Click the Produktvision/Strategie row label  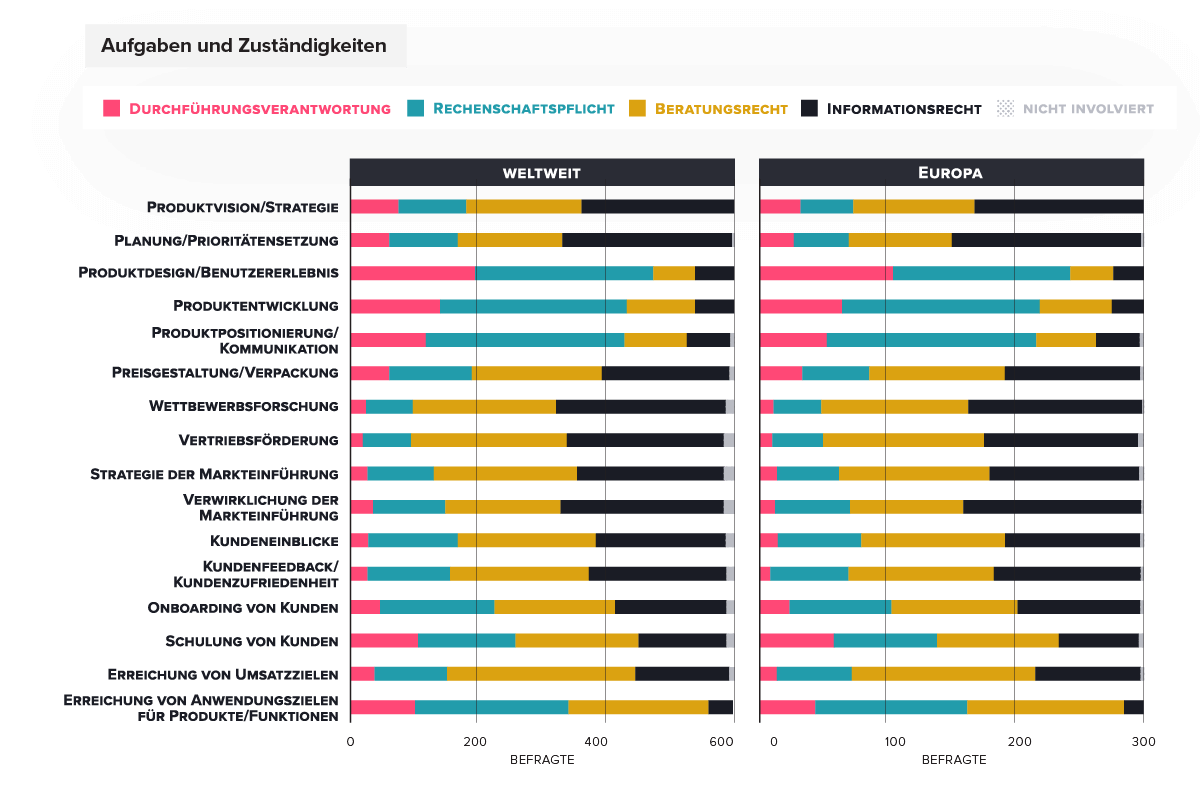coord(242,207)
